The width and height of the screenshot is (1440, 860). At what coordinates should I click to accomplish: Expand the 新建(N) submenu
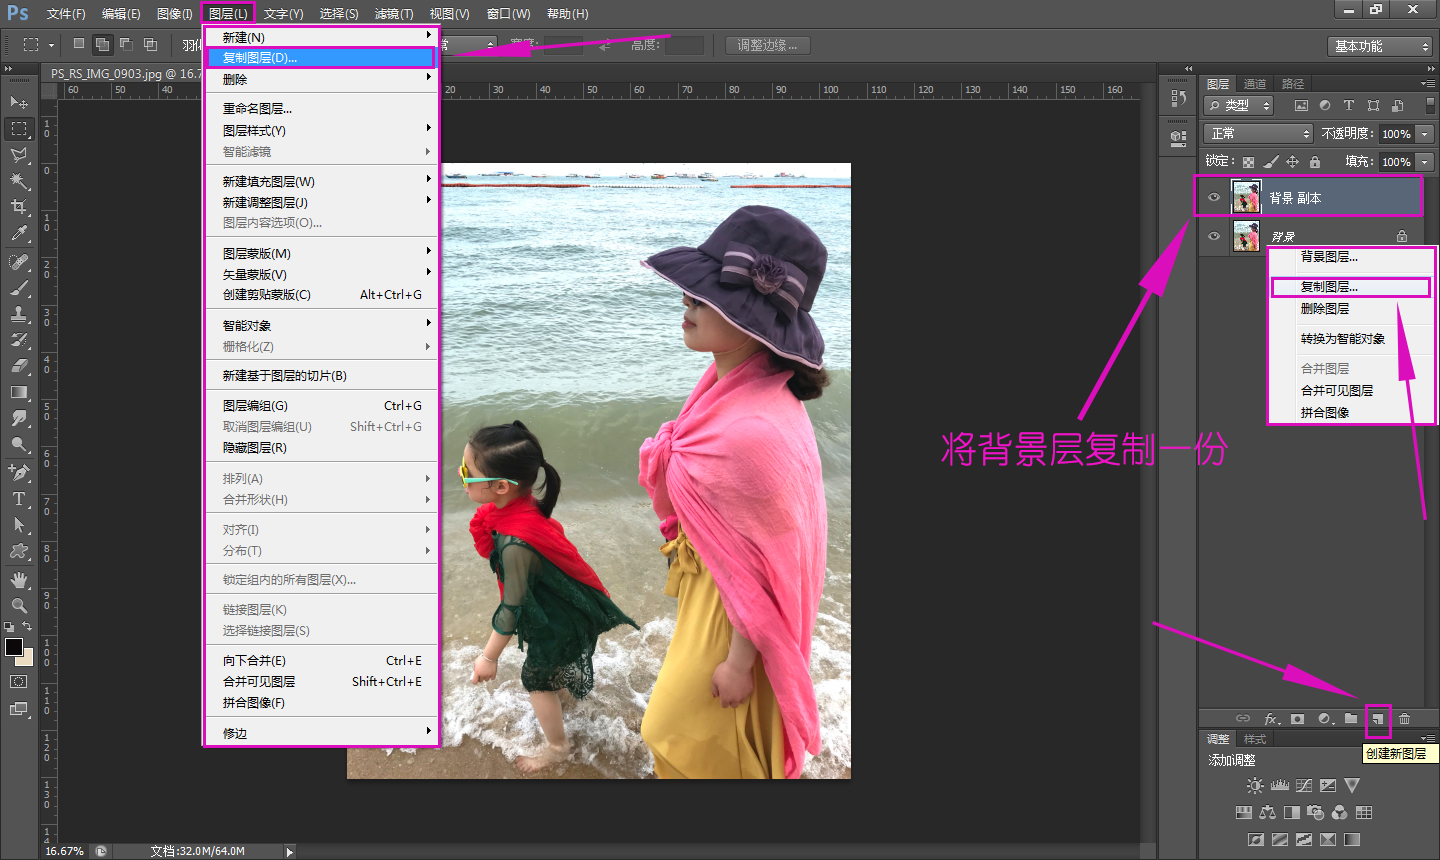pyautogui.click(x=321, y=36)
